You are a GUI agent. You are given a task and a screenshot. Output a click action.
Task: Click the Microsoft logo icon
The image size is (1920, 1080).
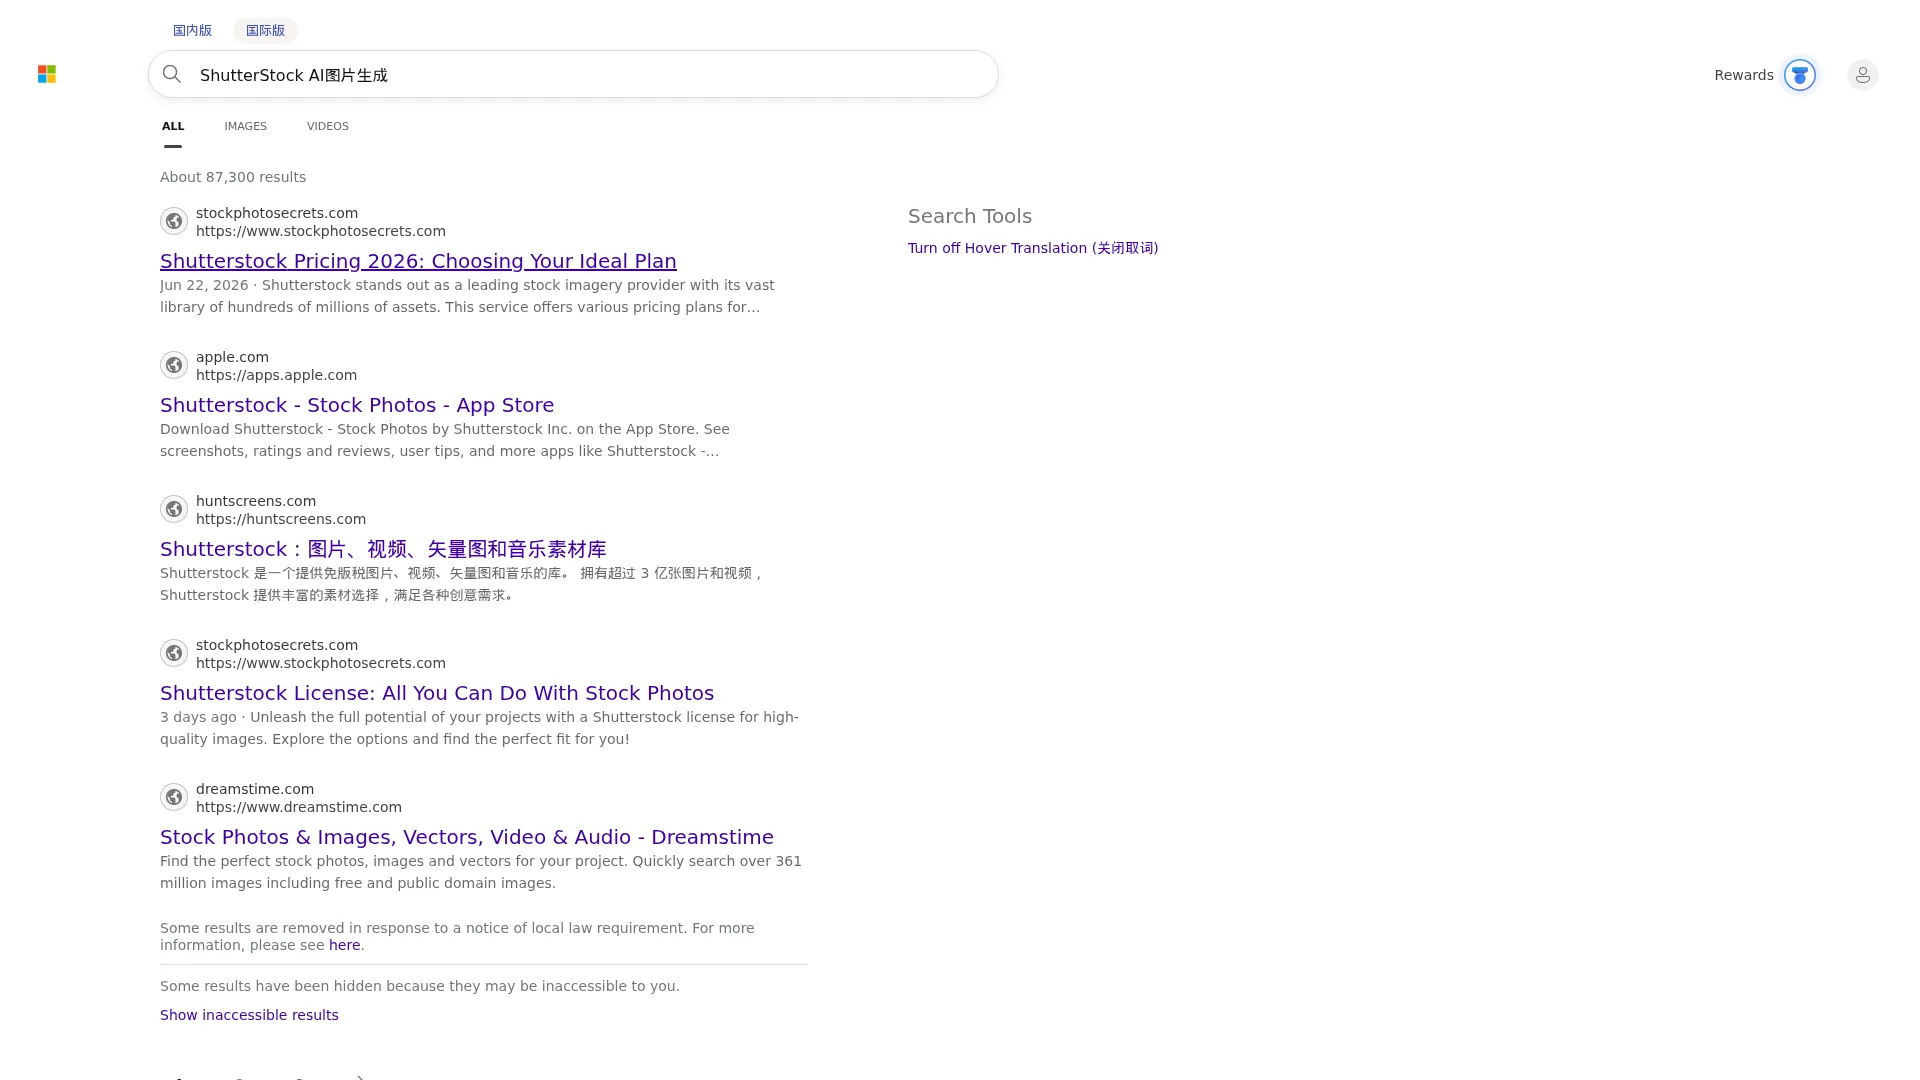pyautogui.click(x=47, y=74)
